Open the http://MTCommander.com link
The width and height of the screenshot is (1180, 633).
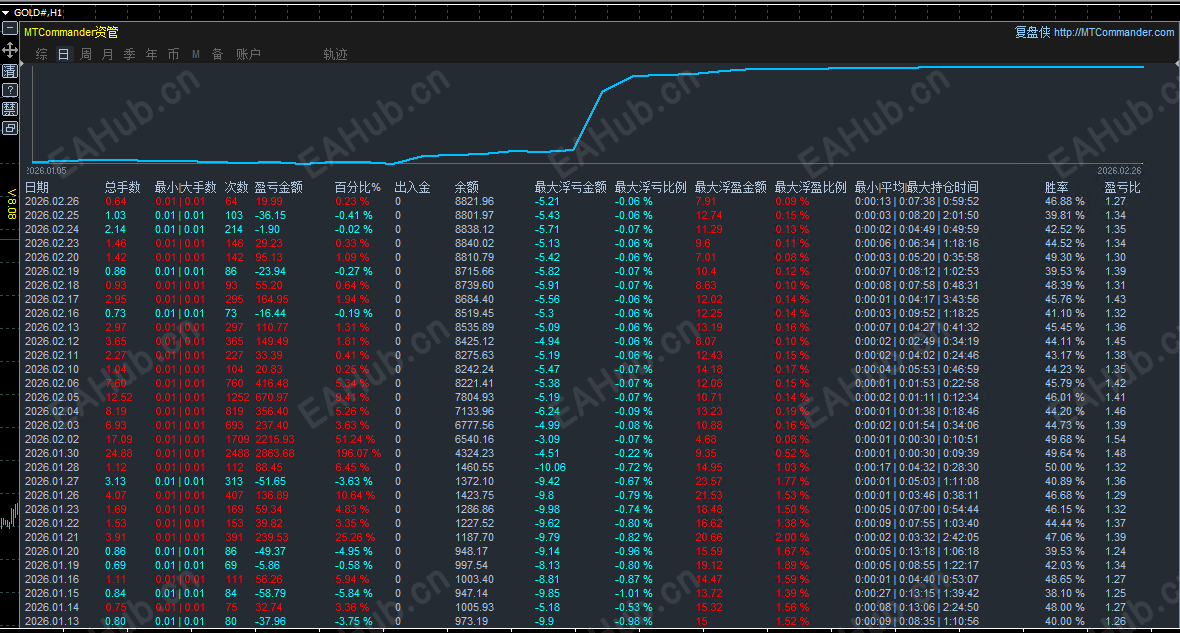[1114, 32]
